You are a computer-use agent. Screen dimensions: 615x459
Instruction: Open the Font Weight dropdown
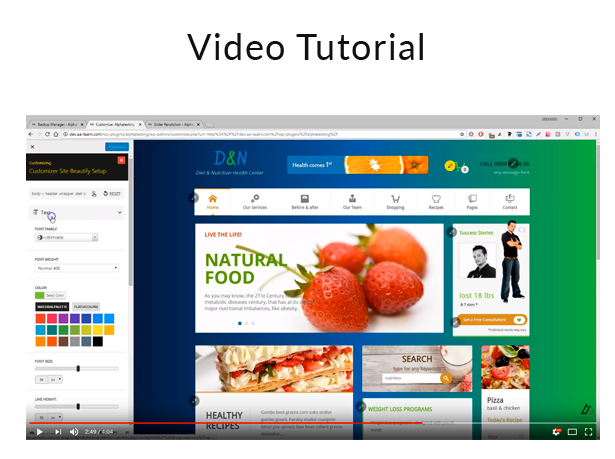(76, 268)
